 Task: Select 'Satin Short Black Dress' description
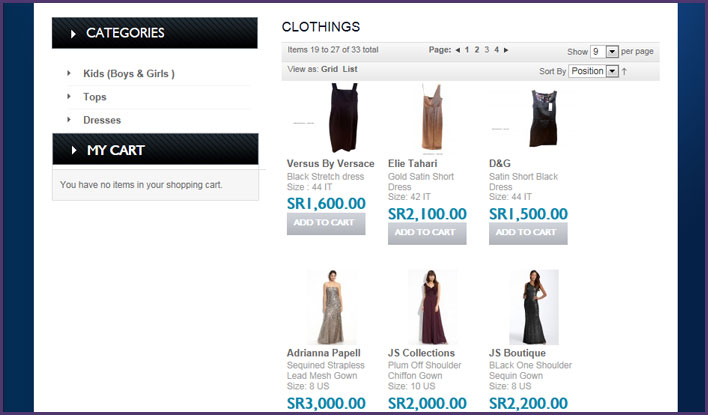tap(523, 182)
